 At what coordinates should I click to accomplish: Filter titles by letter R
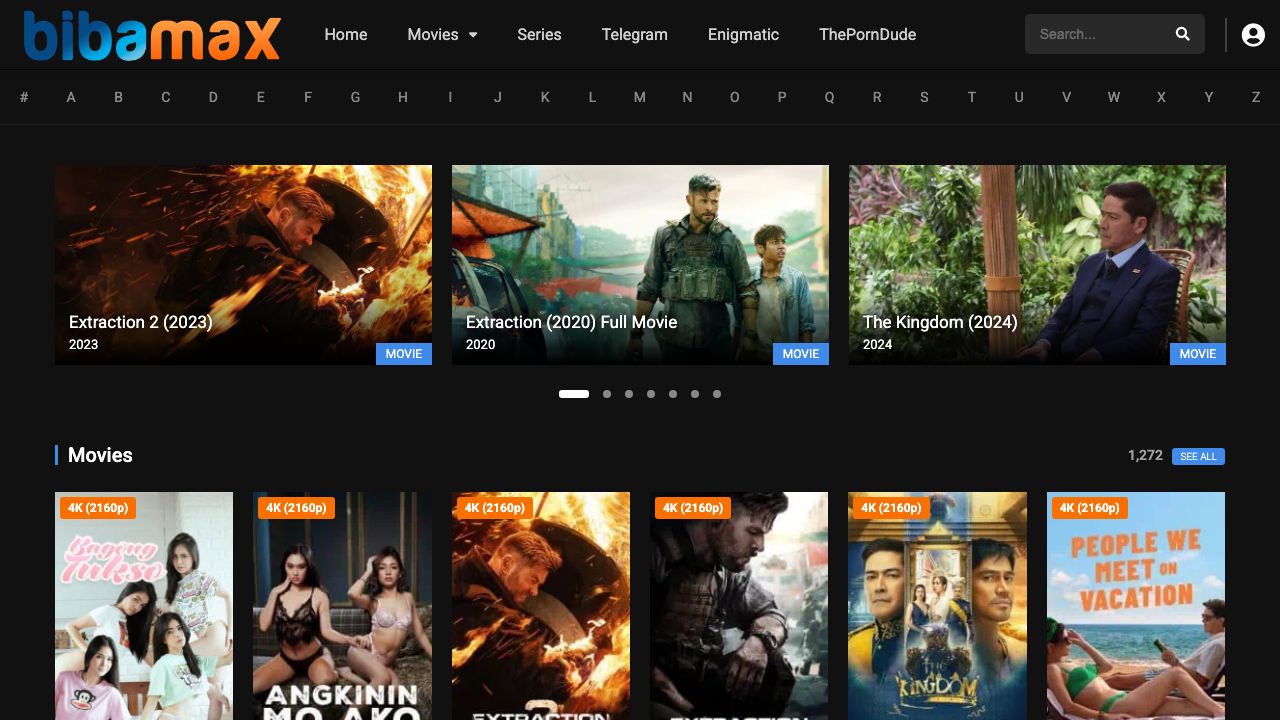click(x=877, y=97)
